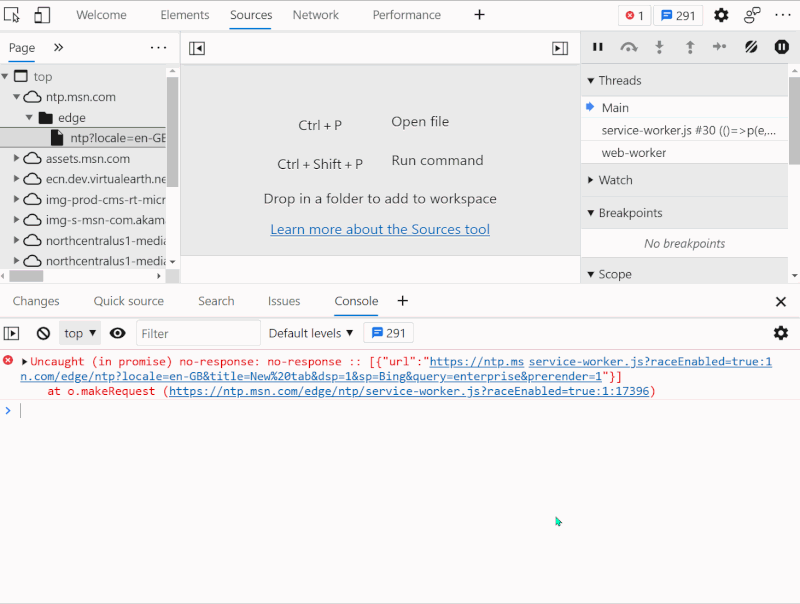Clear the console
The image size is (800, 604).
click(x=41, y=332)
